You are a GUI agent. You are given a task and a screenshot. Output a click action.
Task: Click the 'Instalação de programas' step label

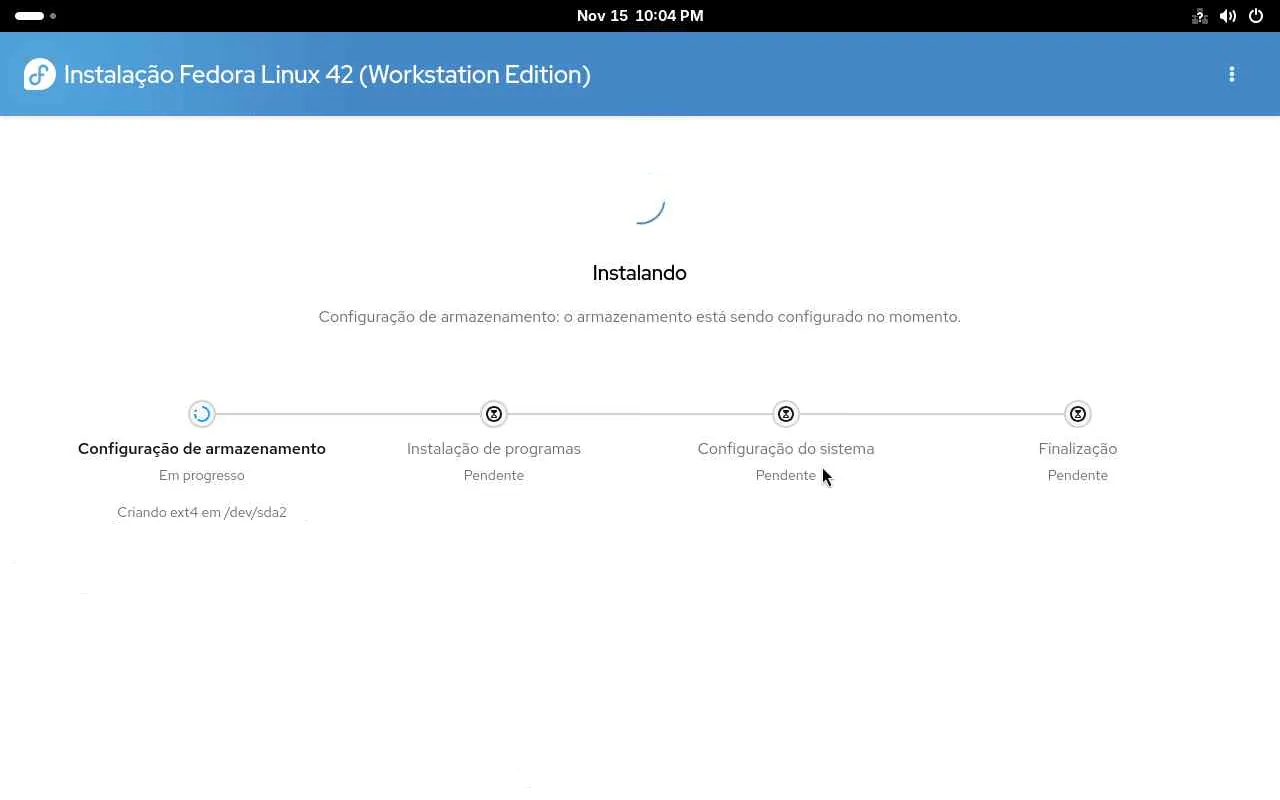tap(494, 449)
